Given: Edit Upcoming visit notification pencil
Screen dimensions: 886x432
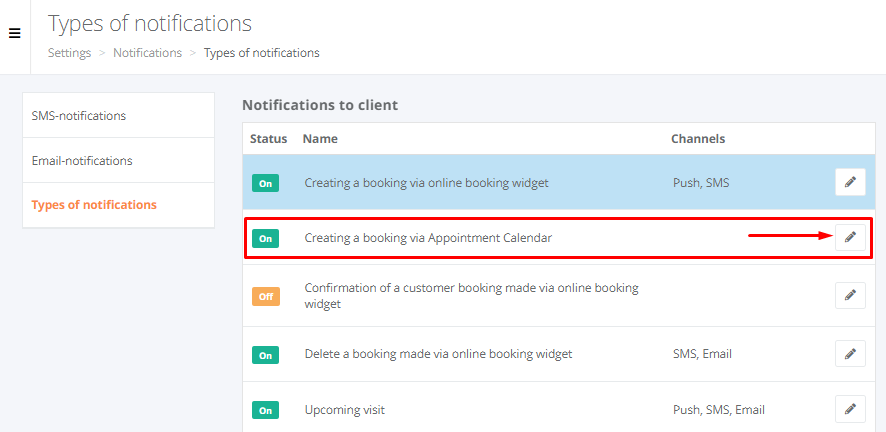Looking at the screenshot, I should (x=850, y=409).
